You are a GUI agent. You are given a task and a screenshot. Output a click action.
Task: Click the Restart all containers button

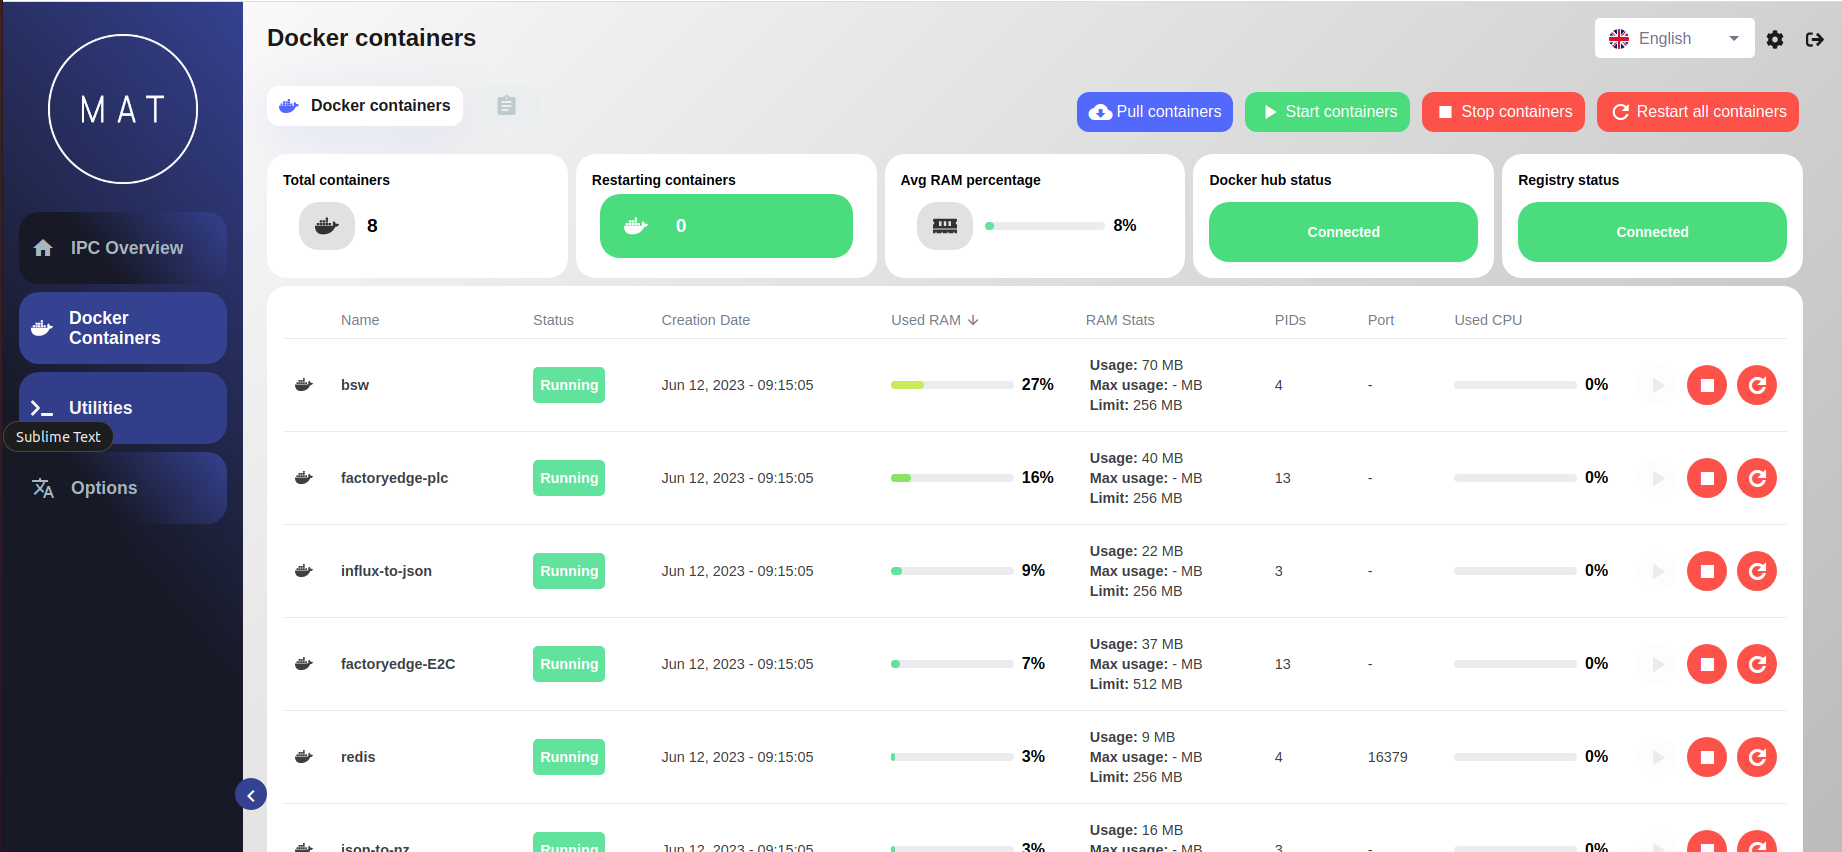tap(1698, 112)
